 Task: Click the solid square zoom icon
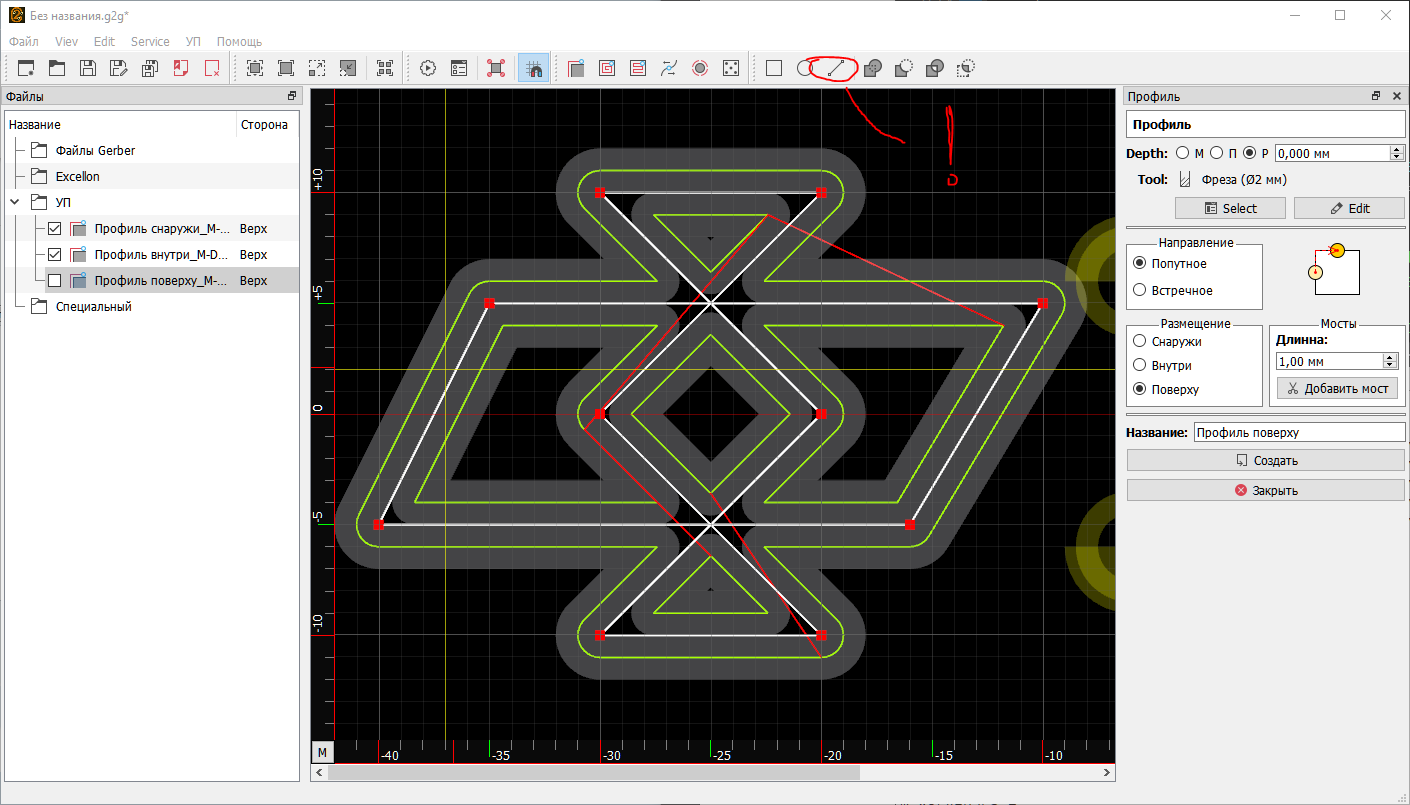pos(286,68)
